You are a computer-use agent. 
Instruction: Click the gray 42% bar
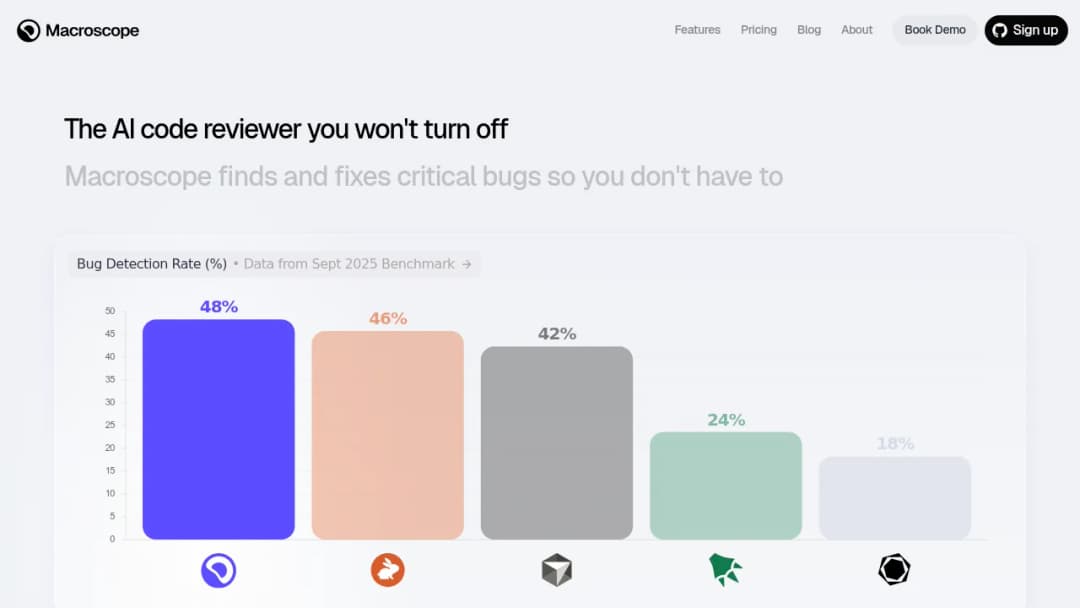(557, 443)
